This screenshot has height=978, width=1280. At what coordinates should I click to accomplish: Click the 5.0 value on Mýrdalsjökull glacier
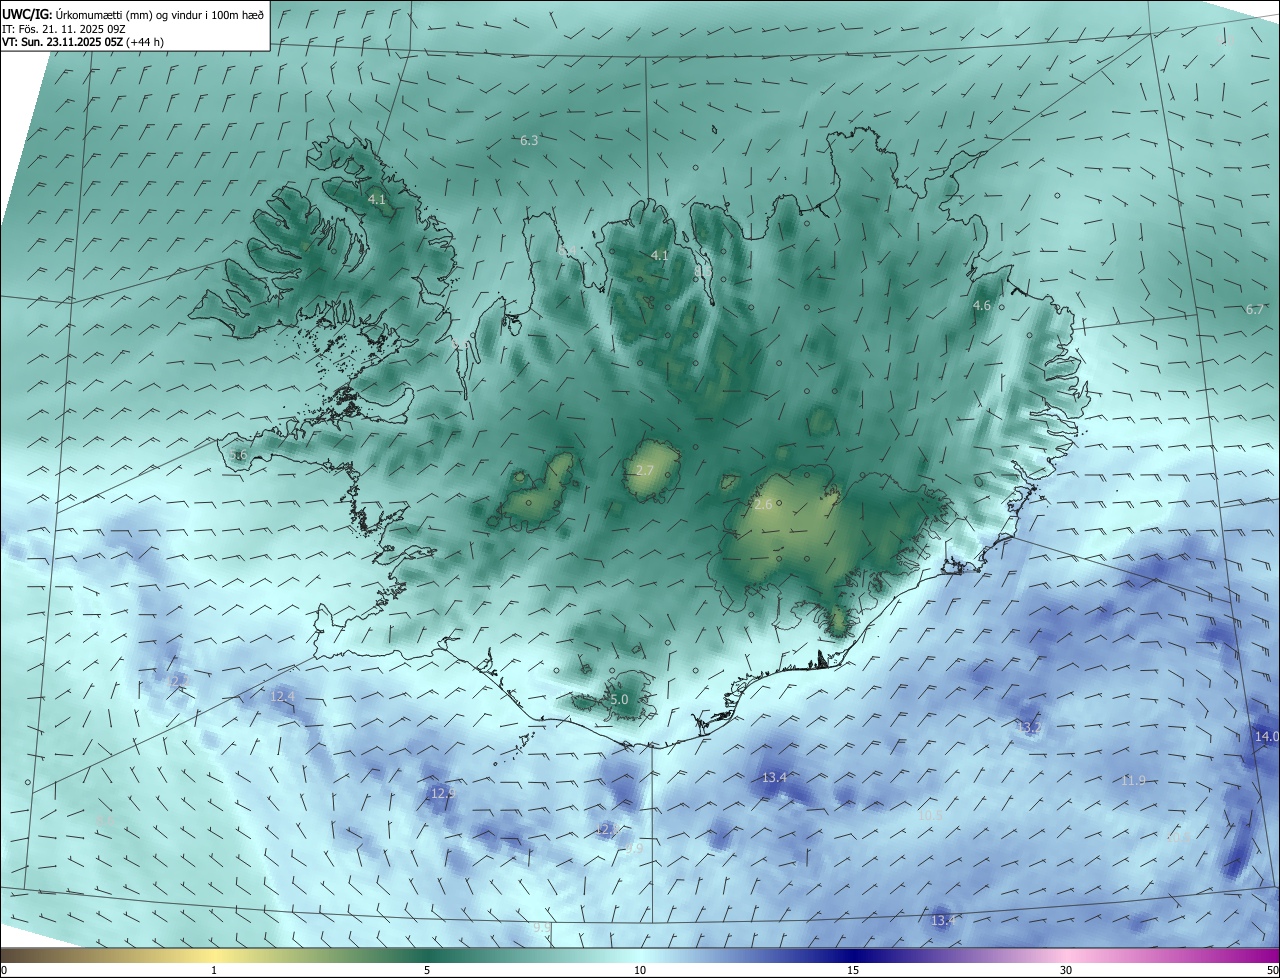[619, 699]
